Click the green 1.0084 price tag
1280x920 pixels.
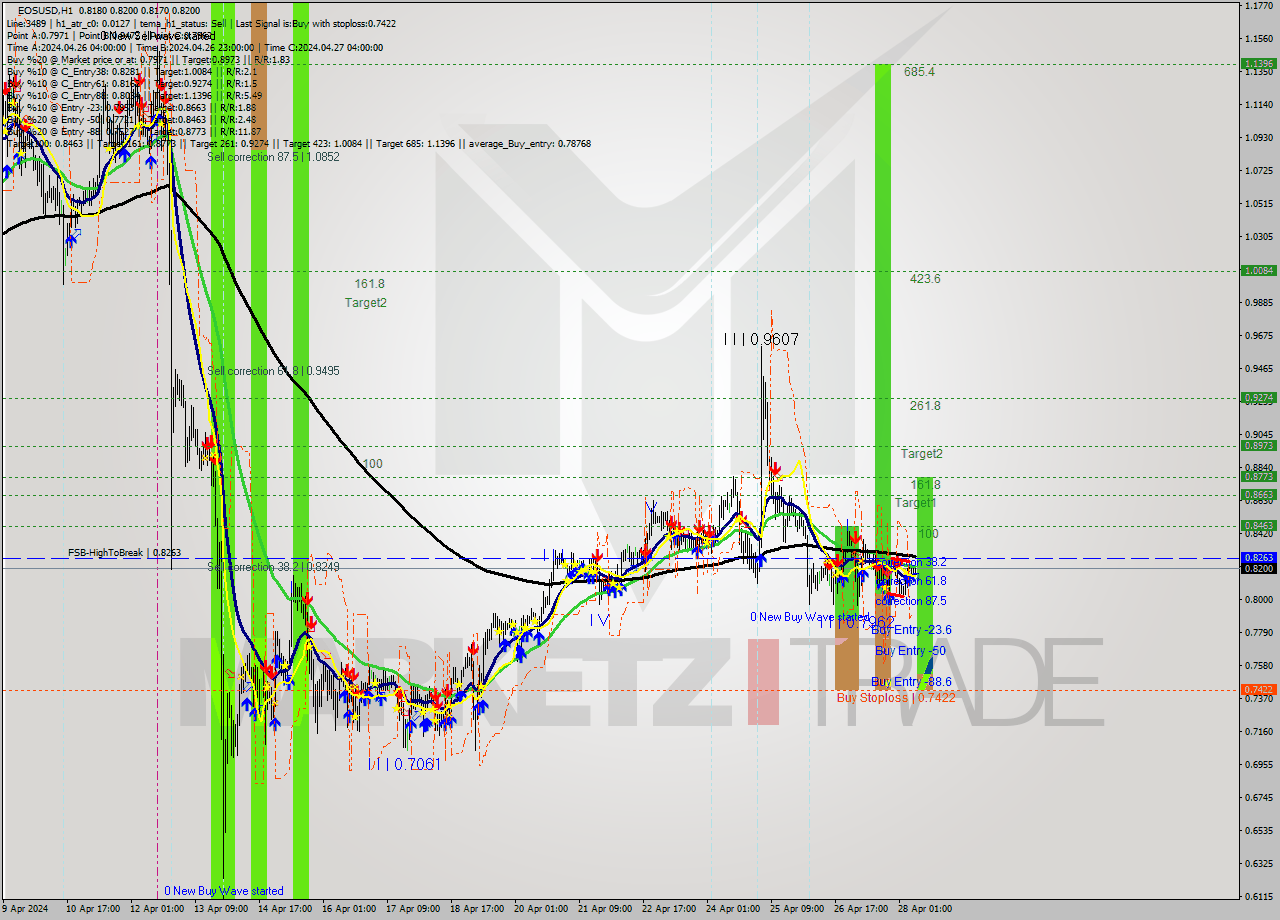(1258, 270)
